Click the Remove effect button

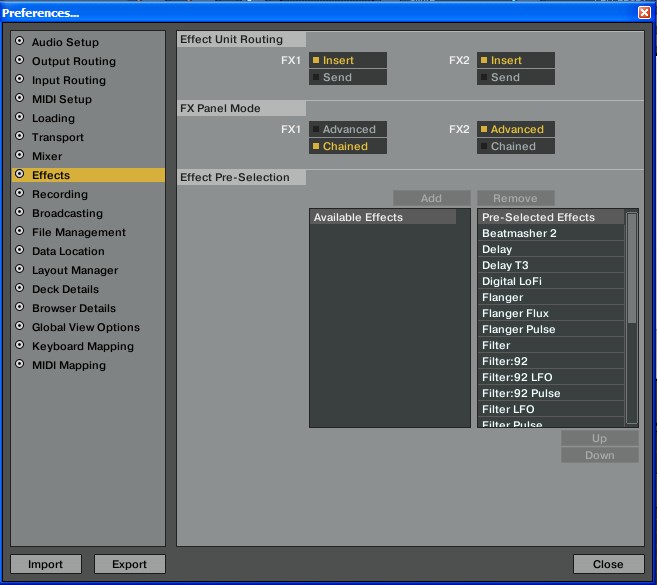516,198
